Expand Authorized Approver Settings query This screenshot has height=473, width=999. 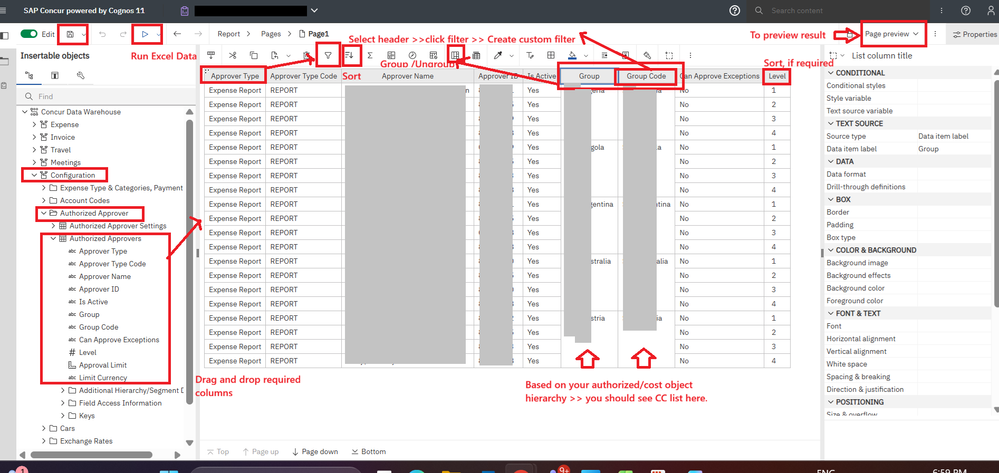tap(53, 226)
